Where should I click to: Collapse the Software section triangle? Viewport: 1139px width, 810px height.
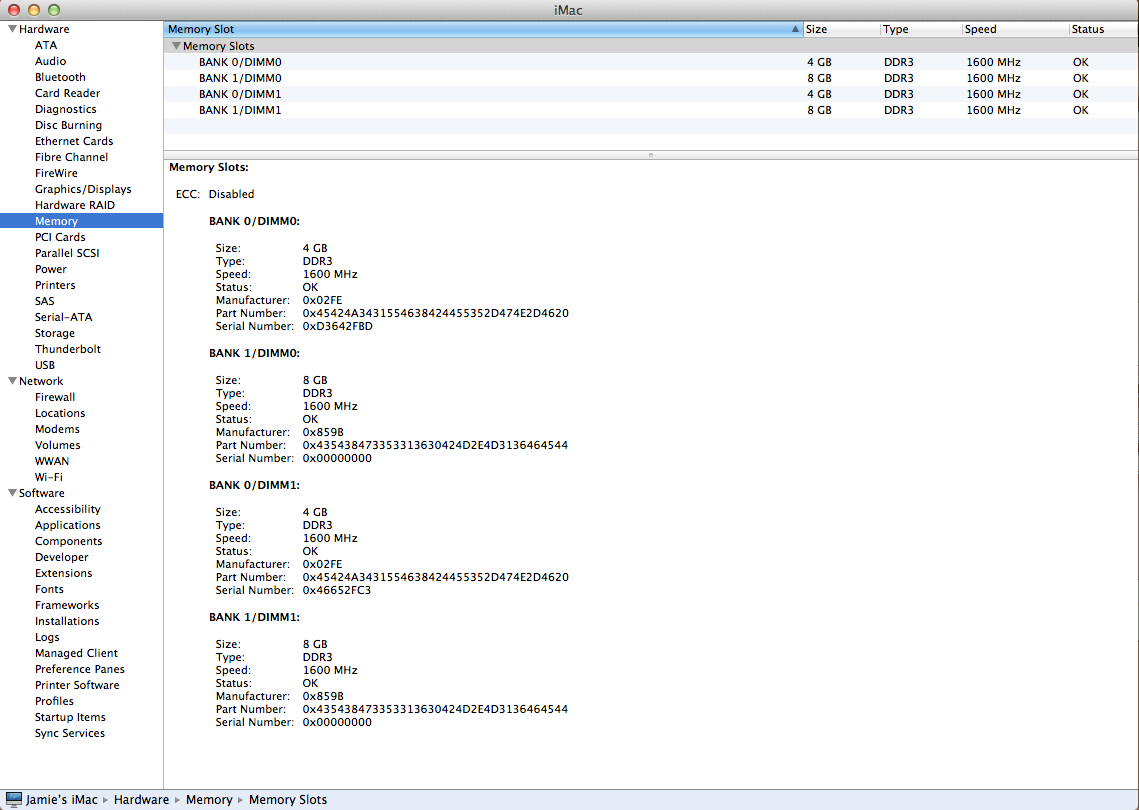click(x=12, y=493)
